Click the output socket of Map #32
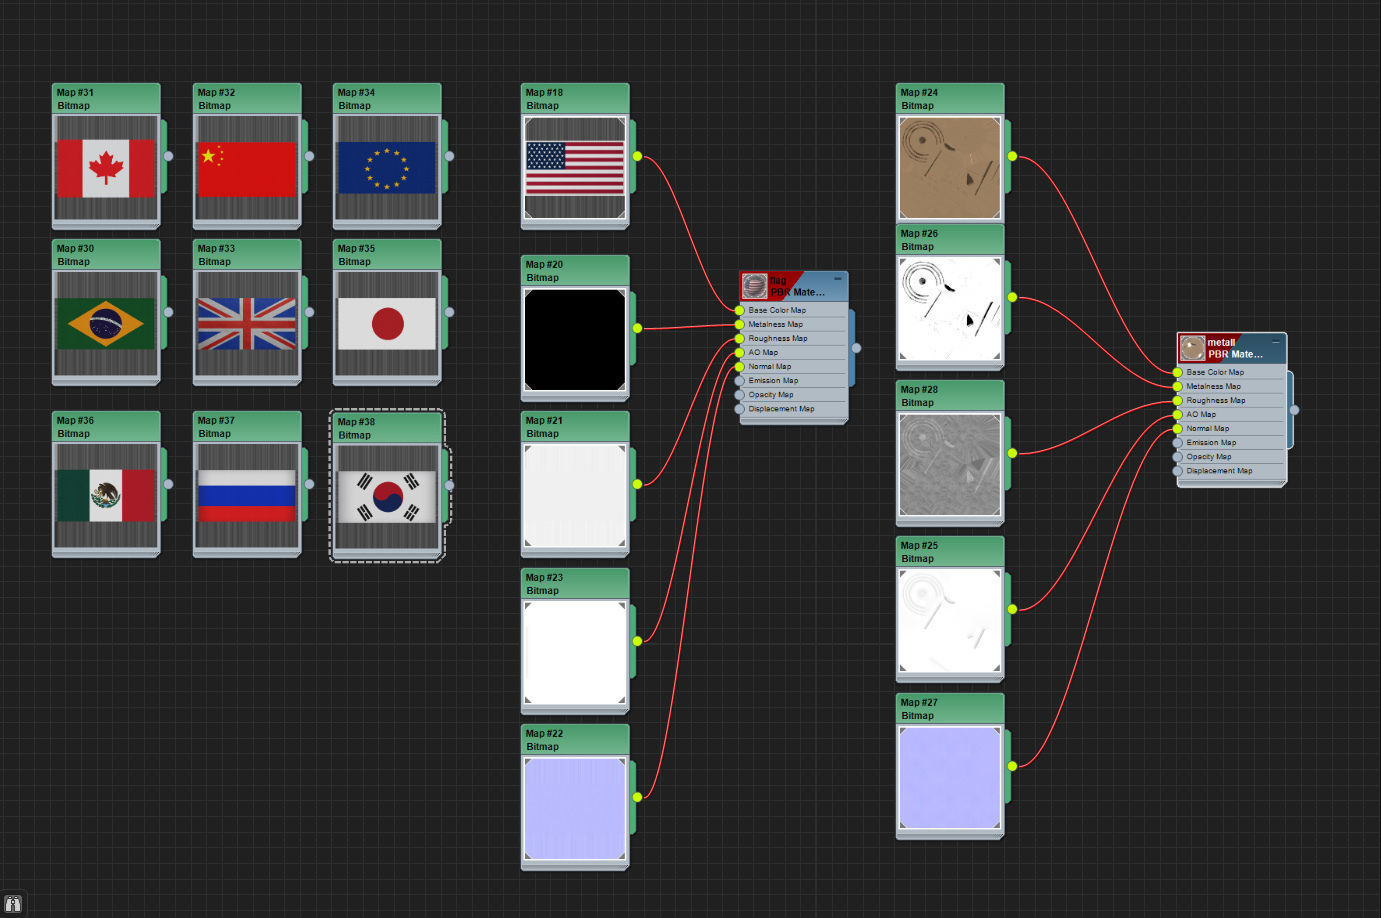The image size is (1381, 918). coord(309,156)
